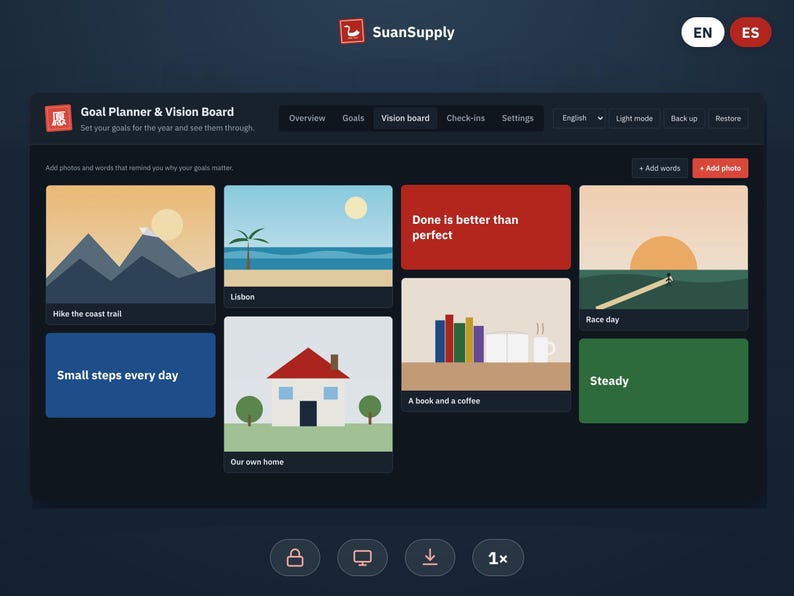Click the Back up button
794x596 pixels.
(x=684, y=118)
